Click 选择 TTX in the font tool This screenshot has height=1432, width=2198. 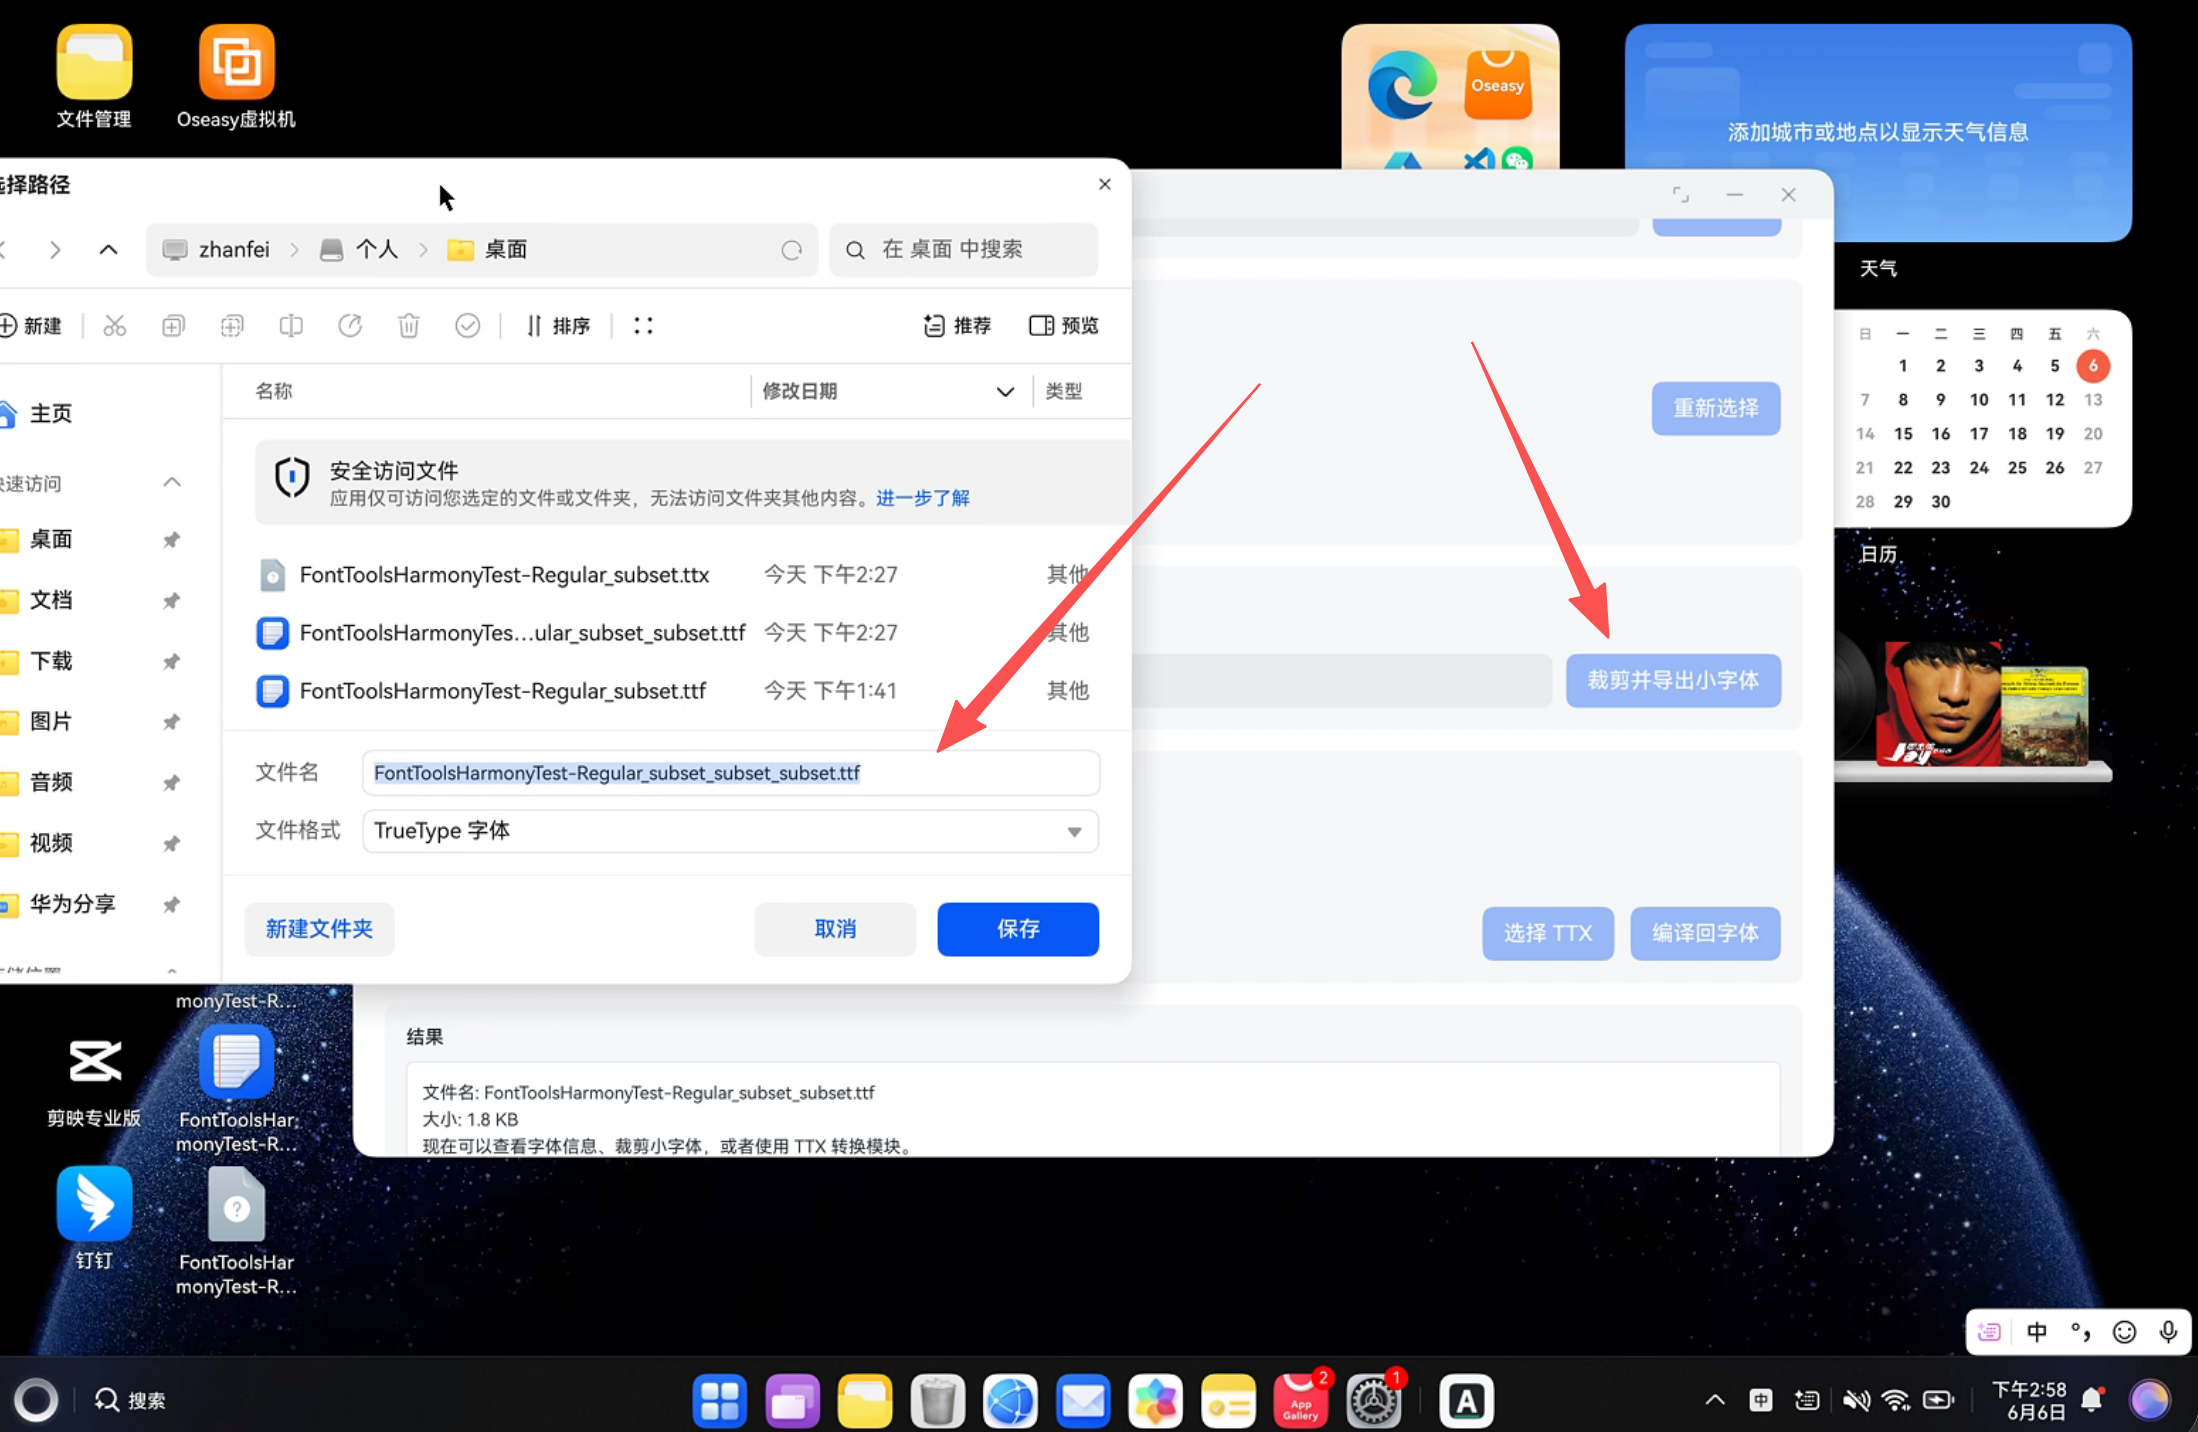click(1548, 933)
